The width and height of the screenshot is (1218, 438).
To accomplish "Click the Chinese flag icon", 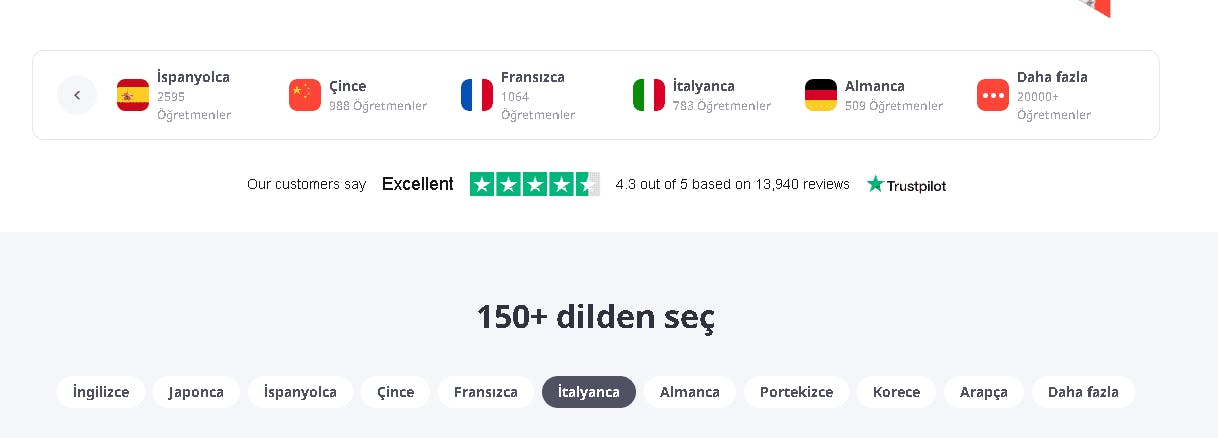I will point(305,95).
